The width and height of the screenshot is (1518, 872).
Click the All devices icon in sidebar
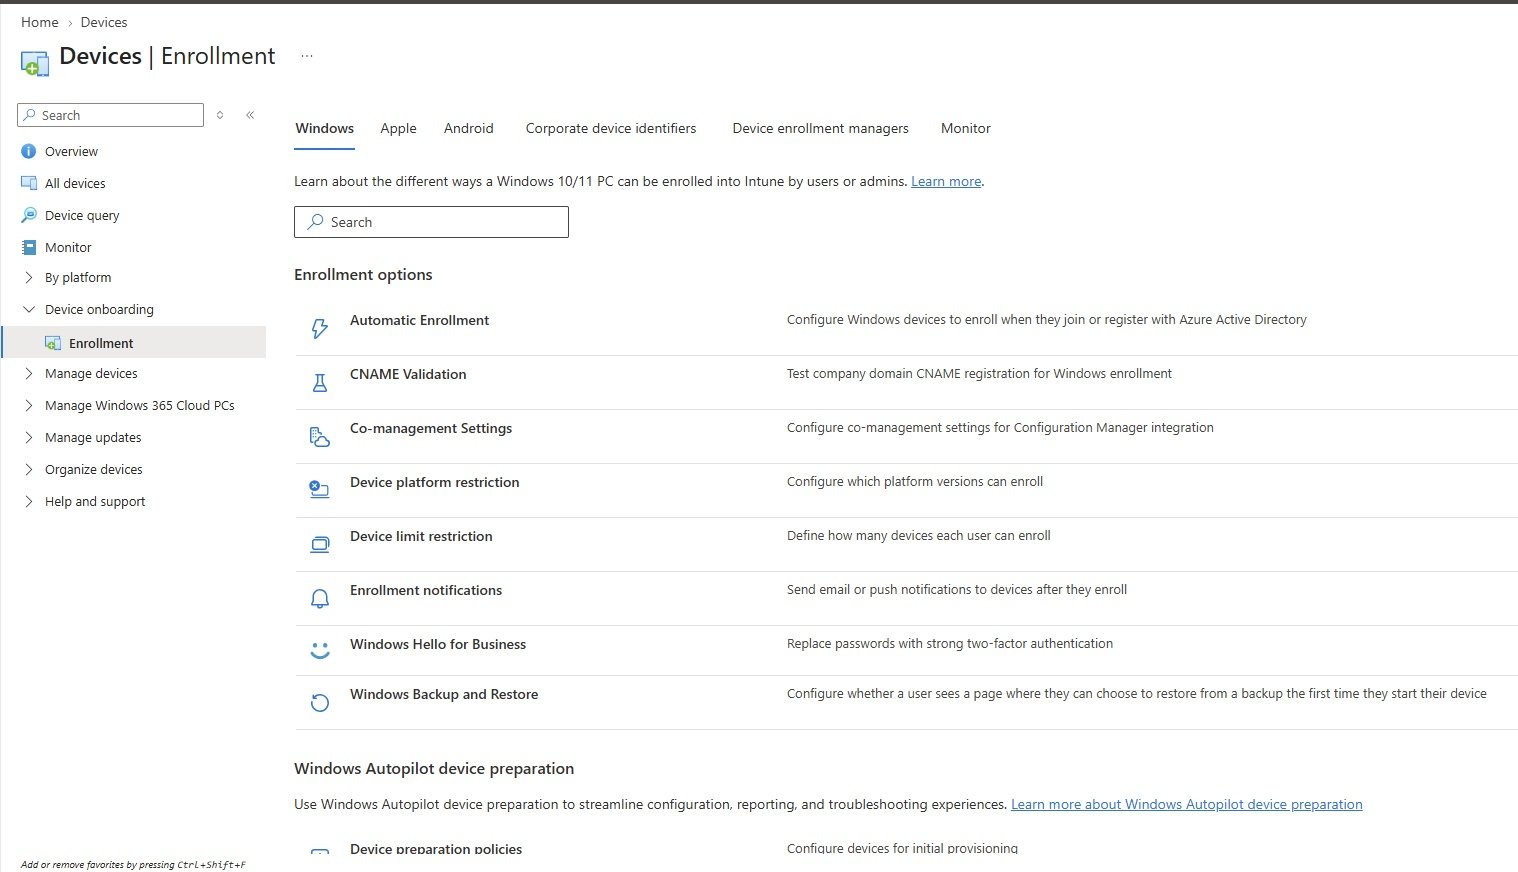28,184
